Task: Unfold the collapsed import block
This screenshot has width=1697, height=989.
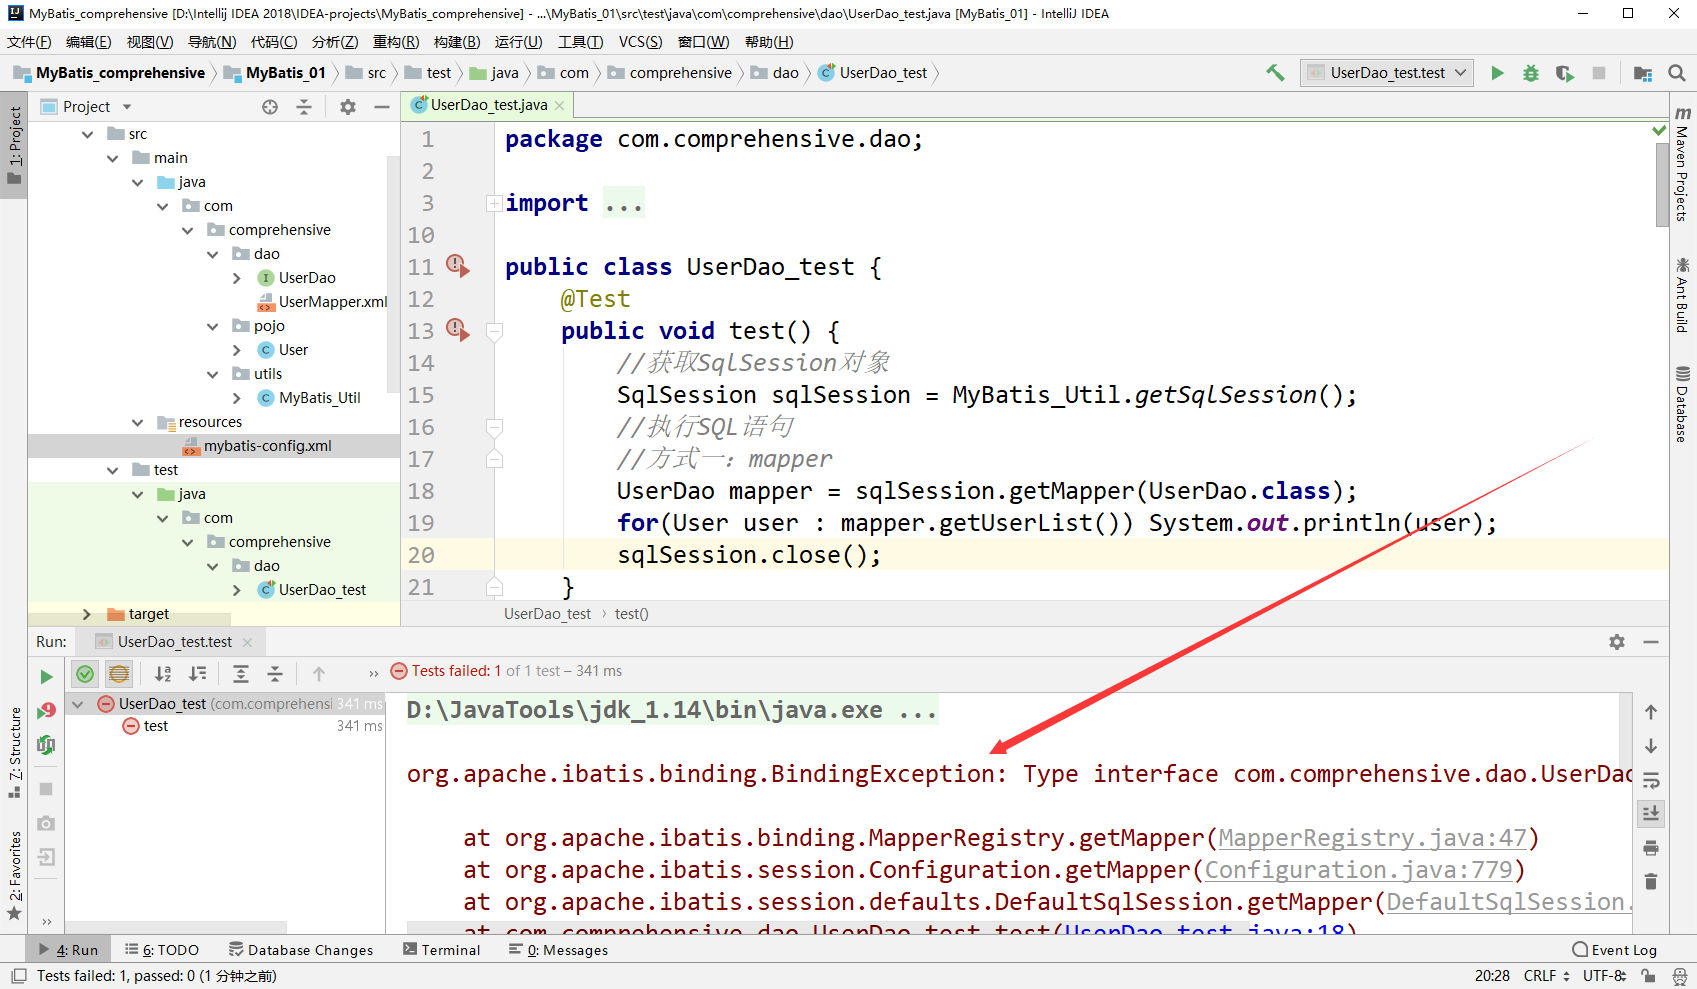Action: [494, 203]
